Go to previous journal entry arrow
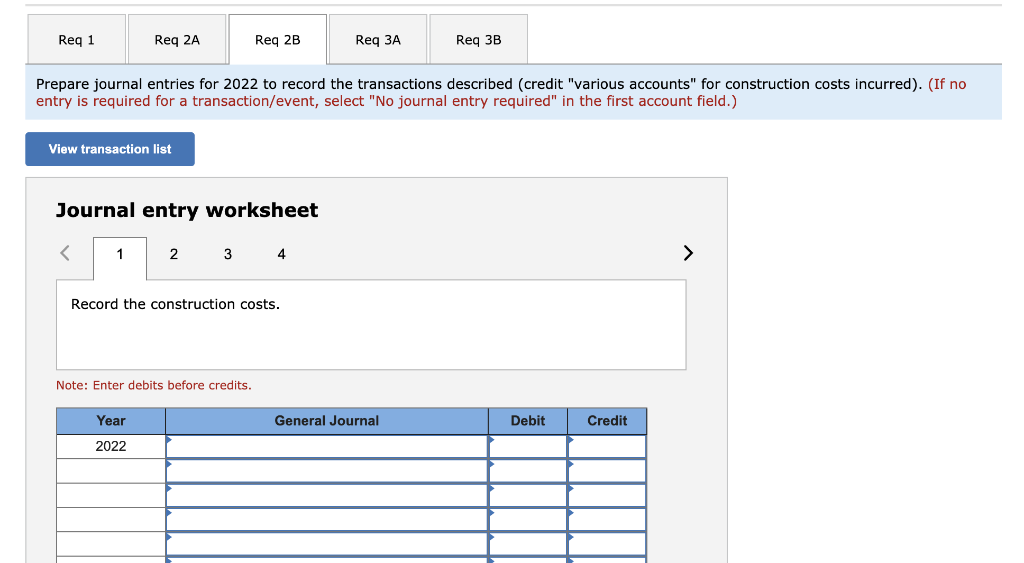 pyautogui.click(x=65, y=253)
